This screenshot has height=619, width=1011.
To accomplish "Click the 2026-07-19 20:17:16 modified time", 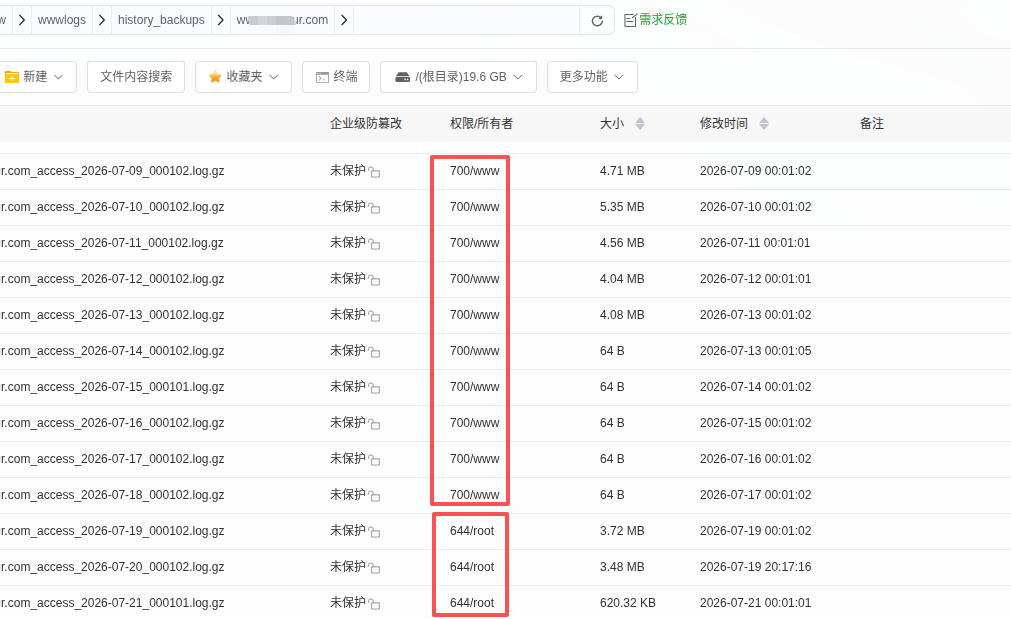I will [x=756, y=567].
